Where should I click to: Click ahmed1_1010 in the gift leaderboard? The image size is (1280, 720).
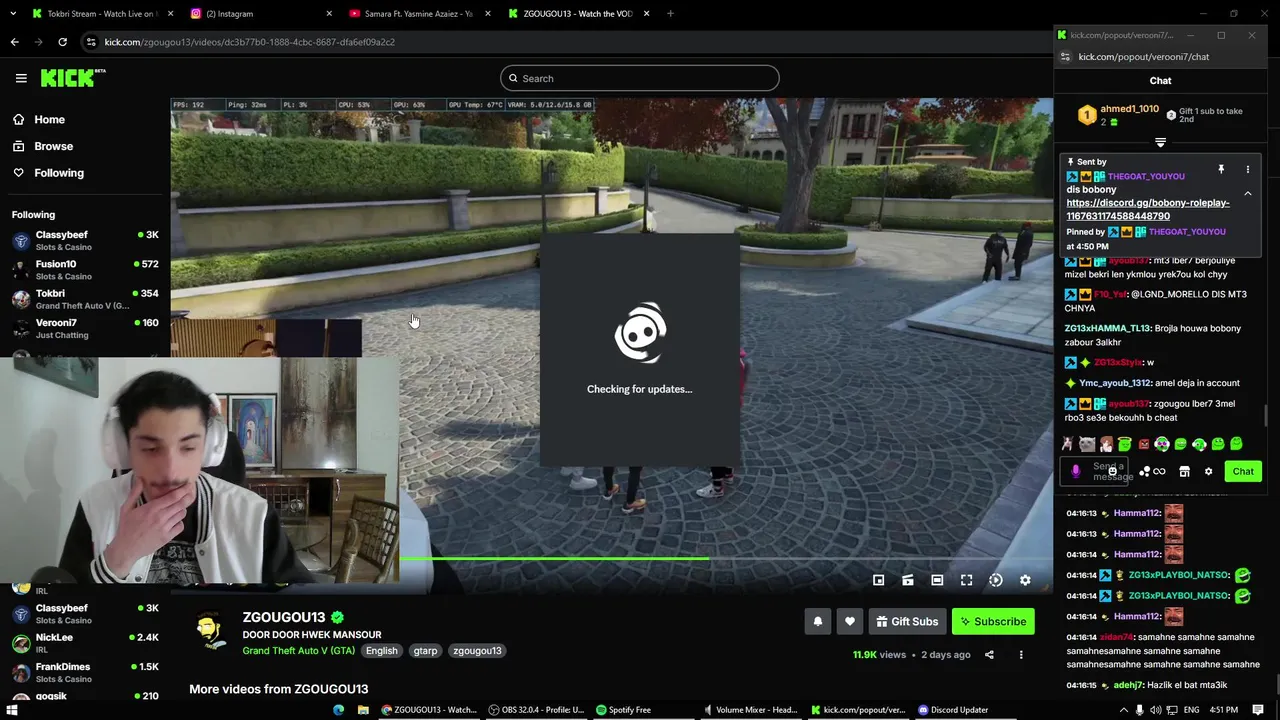[x=1129, y=109]
